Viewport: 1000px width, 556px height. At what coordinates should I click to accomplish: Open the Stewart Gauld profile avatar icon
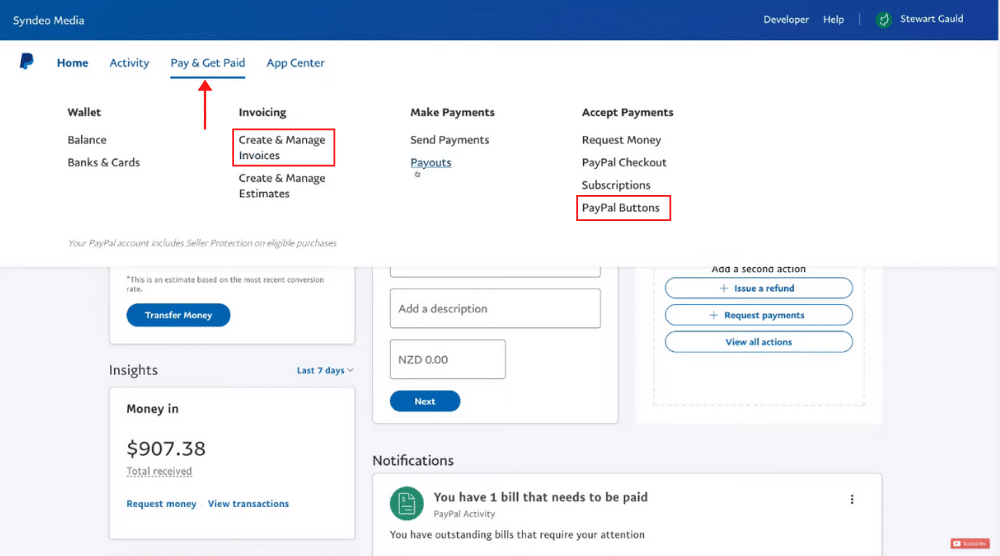coord(883,20)
